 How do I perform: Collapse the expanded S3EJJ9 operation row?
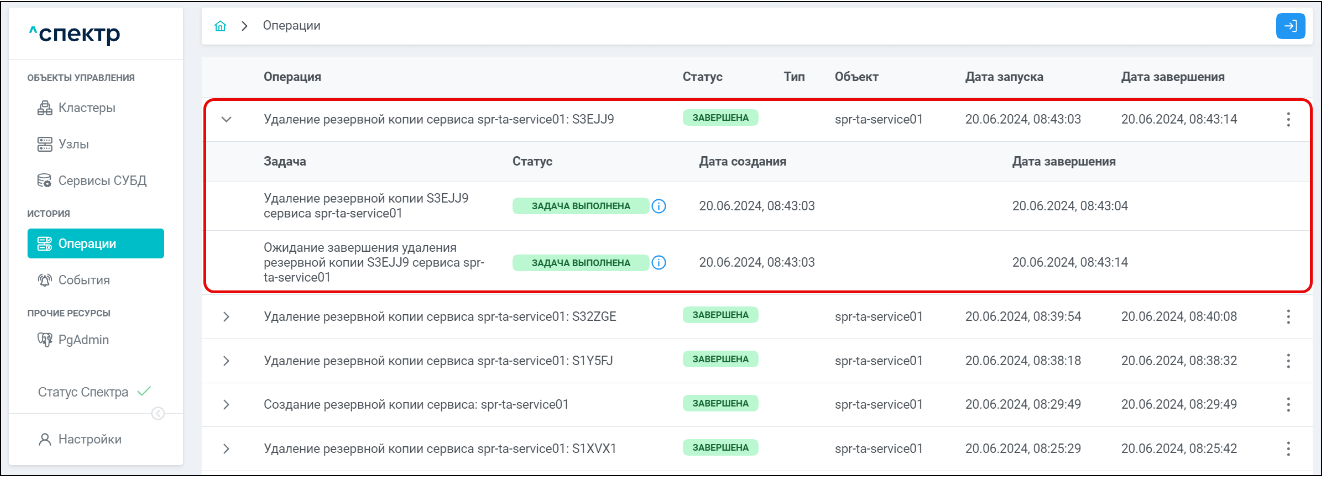coord(226,120)
